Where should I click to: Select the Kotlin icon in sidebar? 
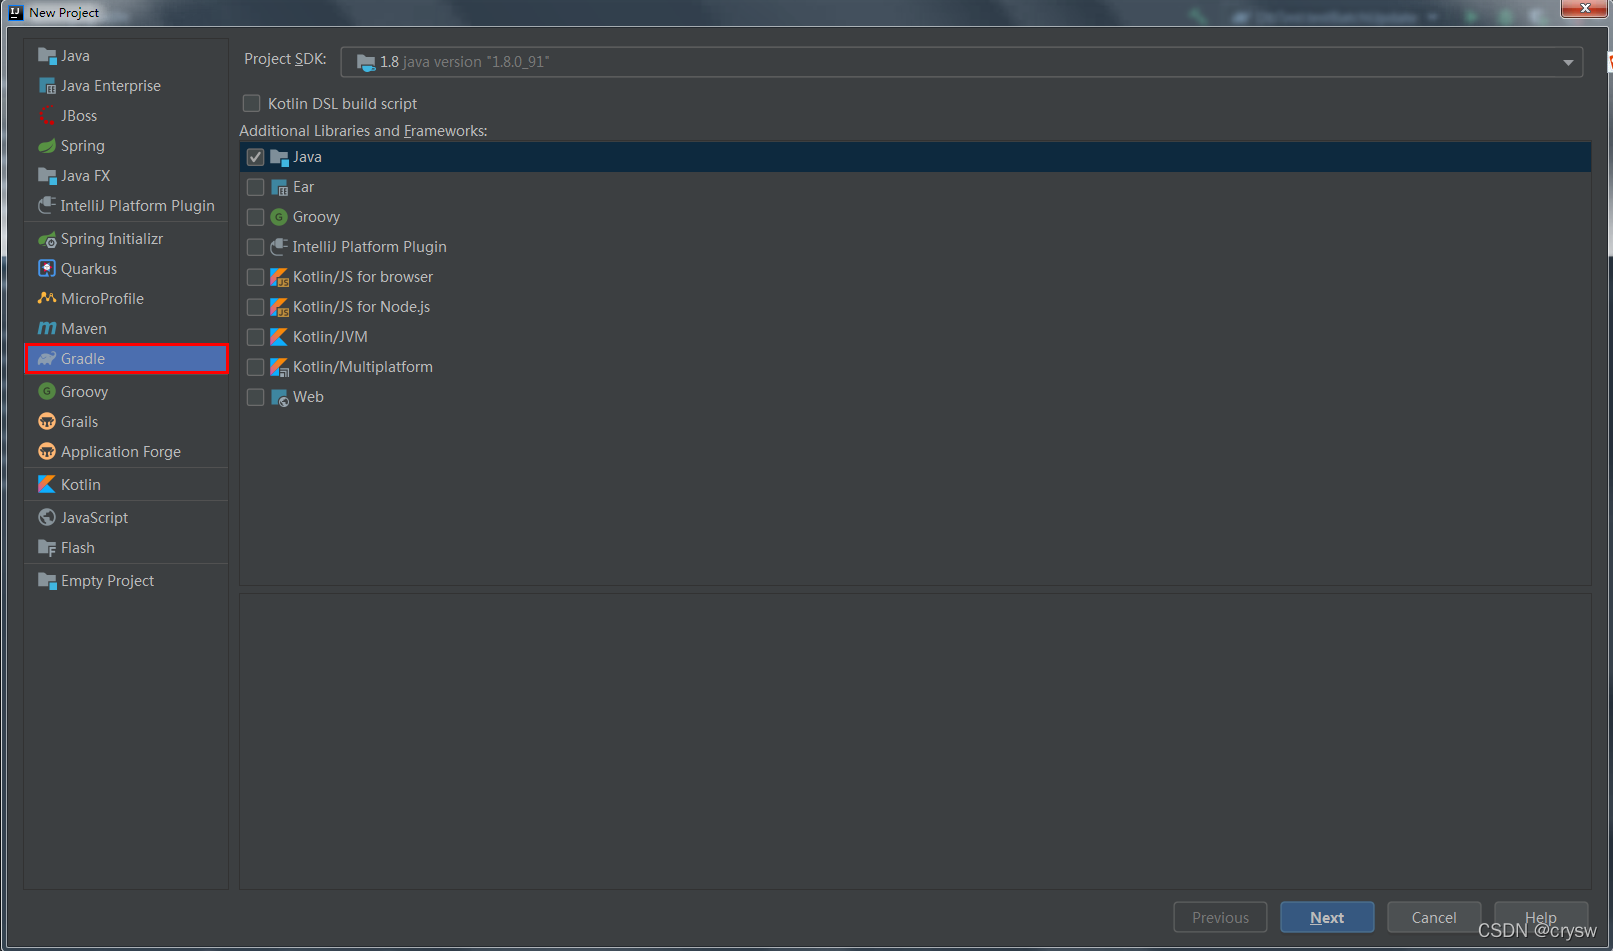pyautogui.click(x=47, y=484)
